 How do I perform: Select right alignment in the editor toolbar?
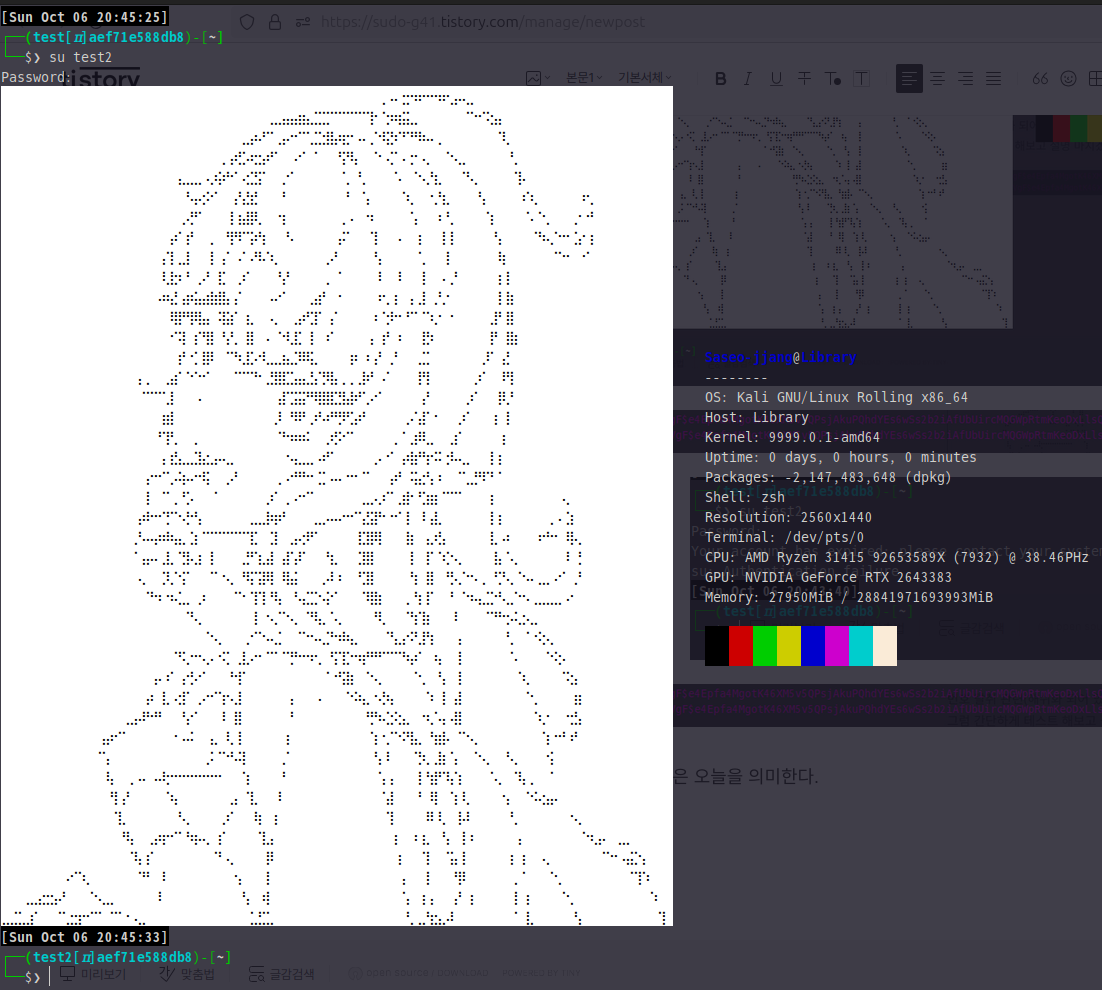click(965, 79)
